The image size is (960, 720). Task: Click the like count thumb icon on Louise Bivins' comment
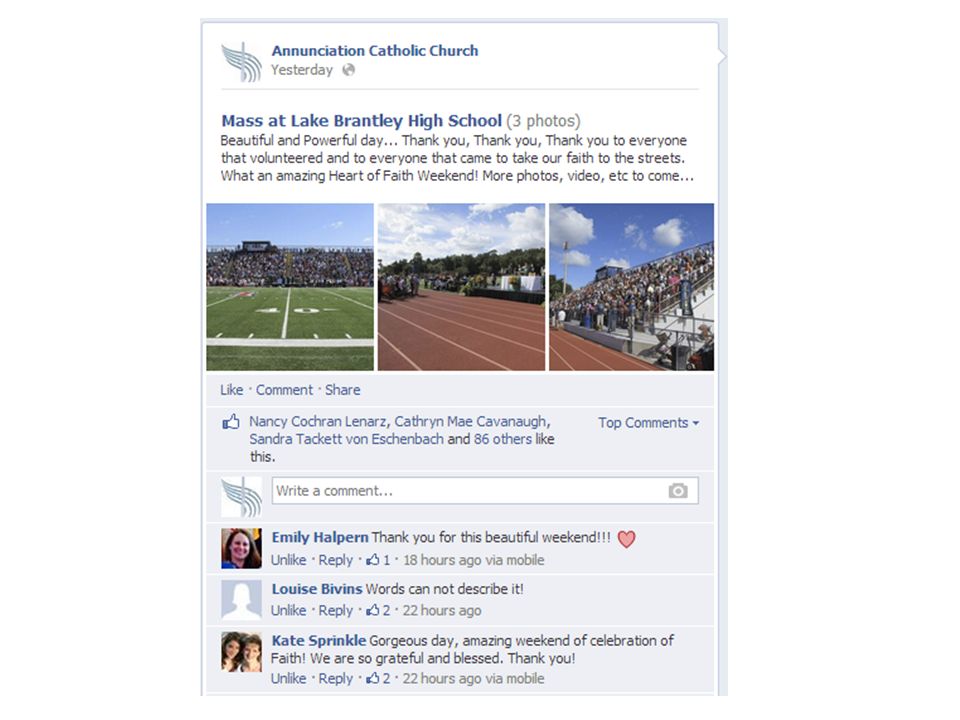(373, 610)
